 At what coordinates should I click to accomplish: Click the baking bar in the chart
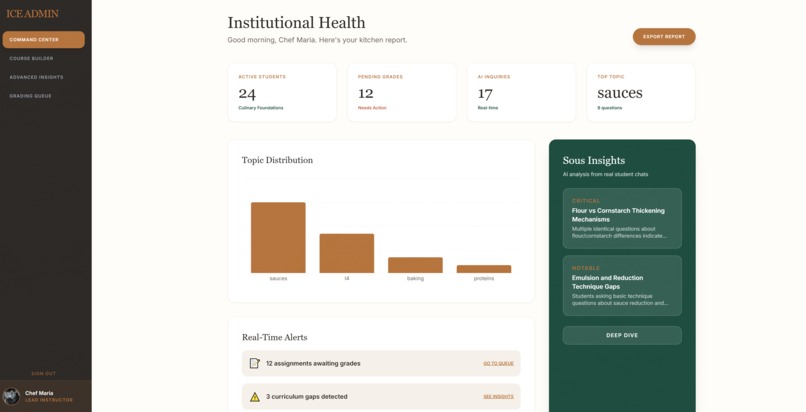415,265
